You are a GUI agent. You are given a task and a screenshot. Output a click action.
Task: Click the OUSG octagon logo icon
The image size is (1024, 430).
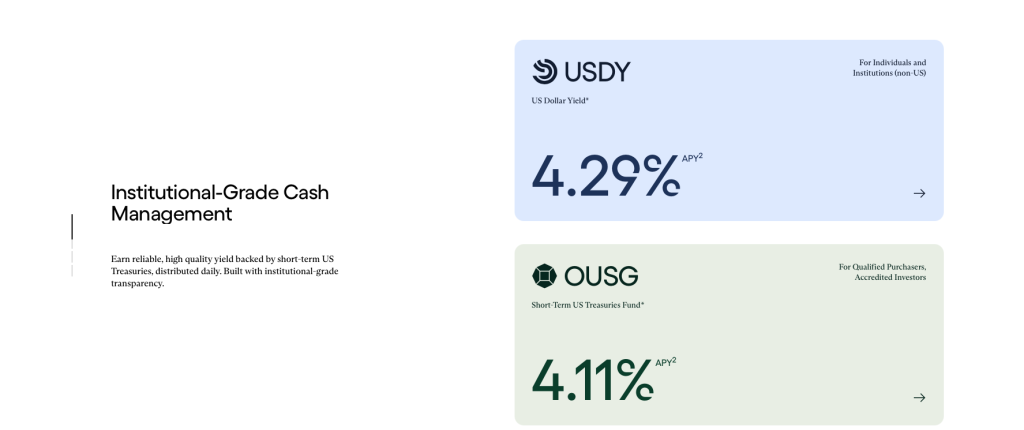click(x=545, y=276)
